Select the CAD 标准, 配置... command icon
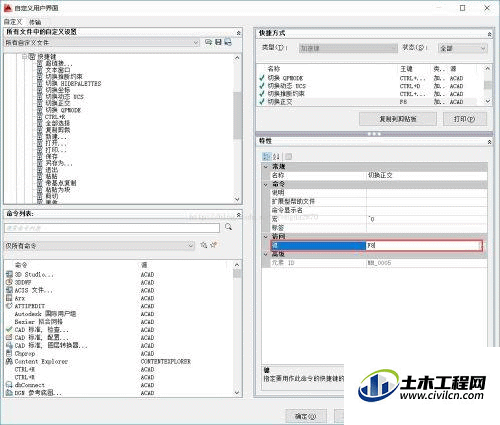Screen dimensions: 500x425 [9, 337]
